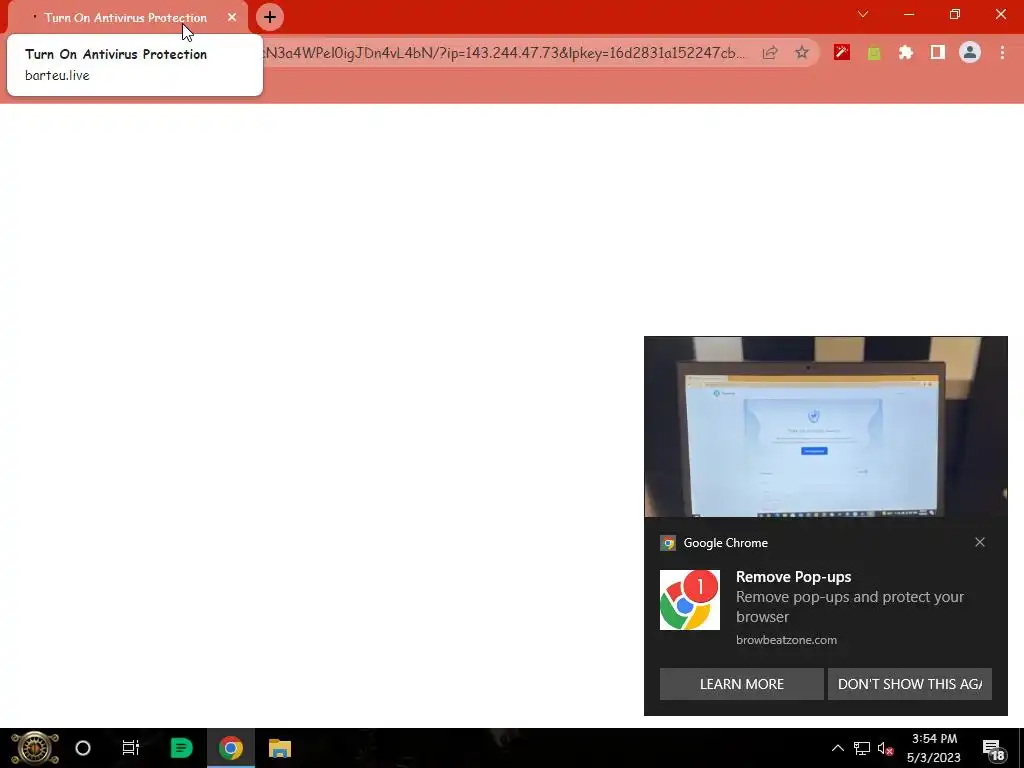Screen dimensions: 1024x768
Task: Show hidden system tray icons
Action: [x=837, y=748]
